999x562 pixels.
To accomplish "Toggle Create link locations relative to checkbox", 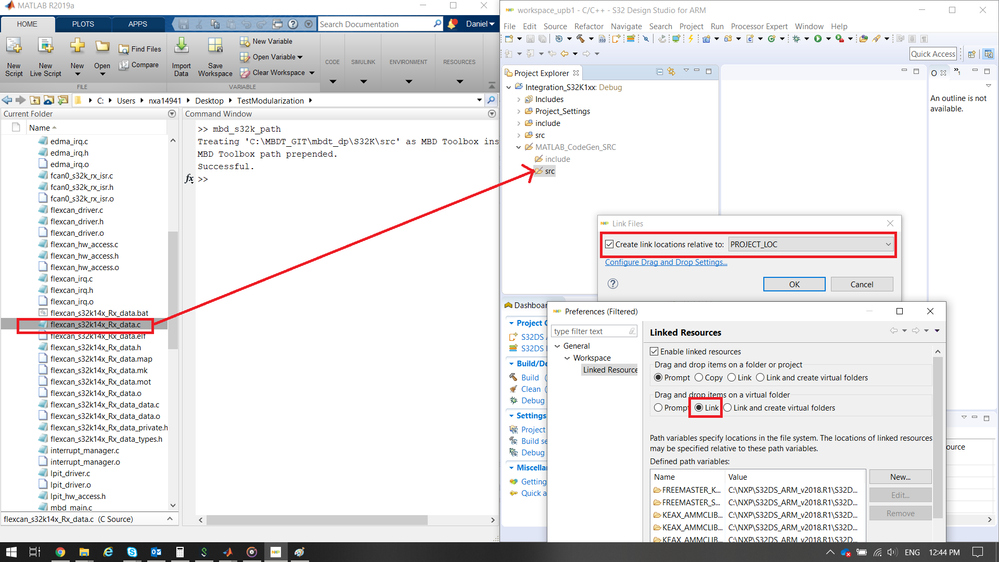I will 609,244.
